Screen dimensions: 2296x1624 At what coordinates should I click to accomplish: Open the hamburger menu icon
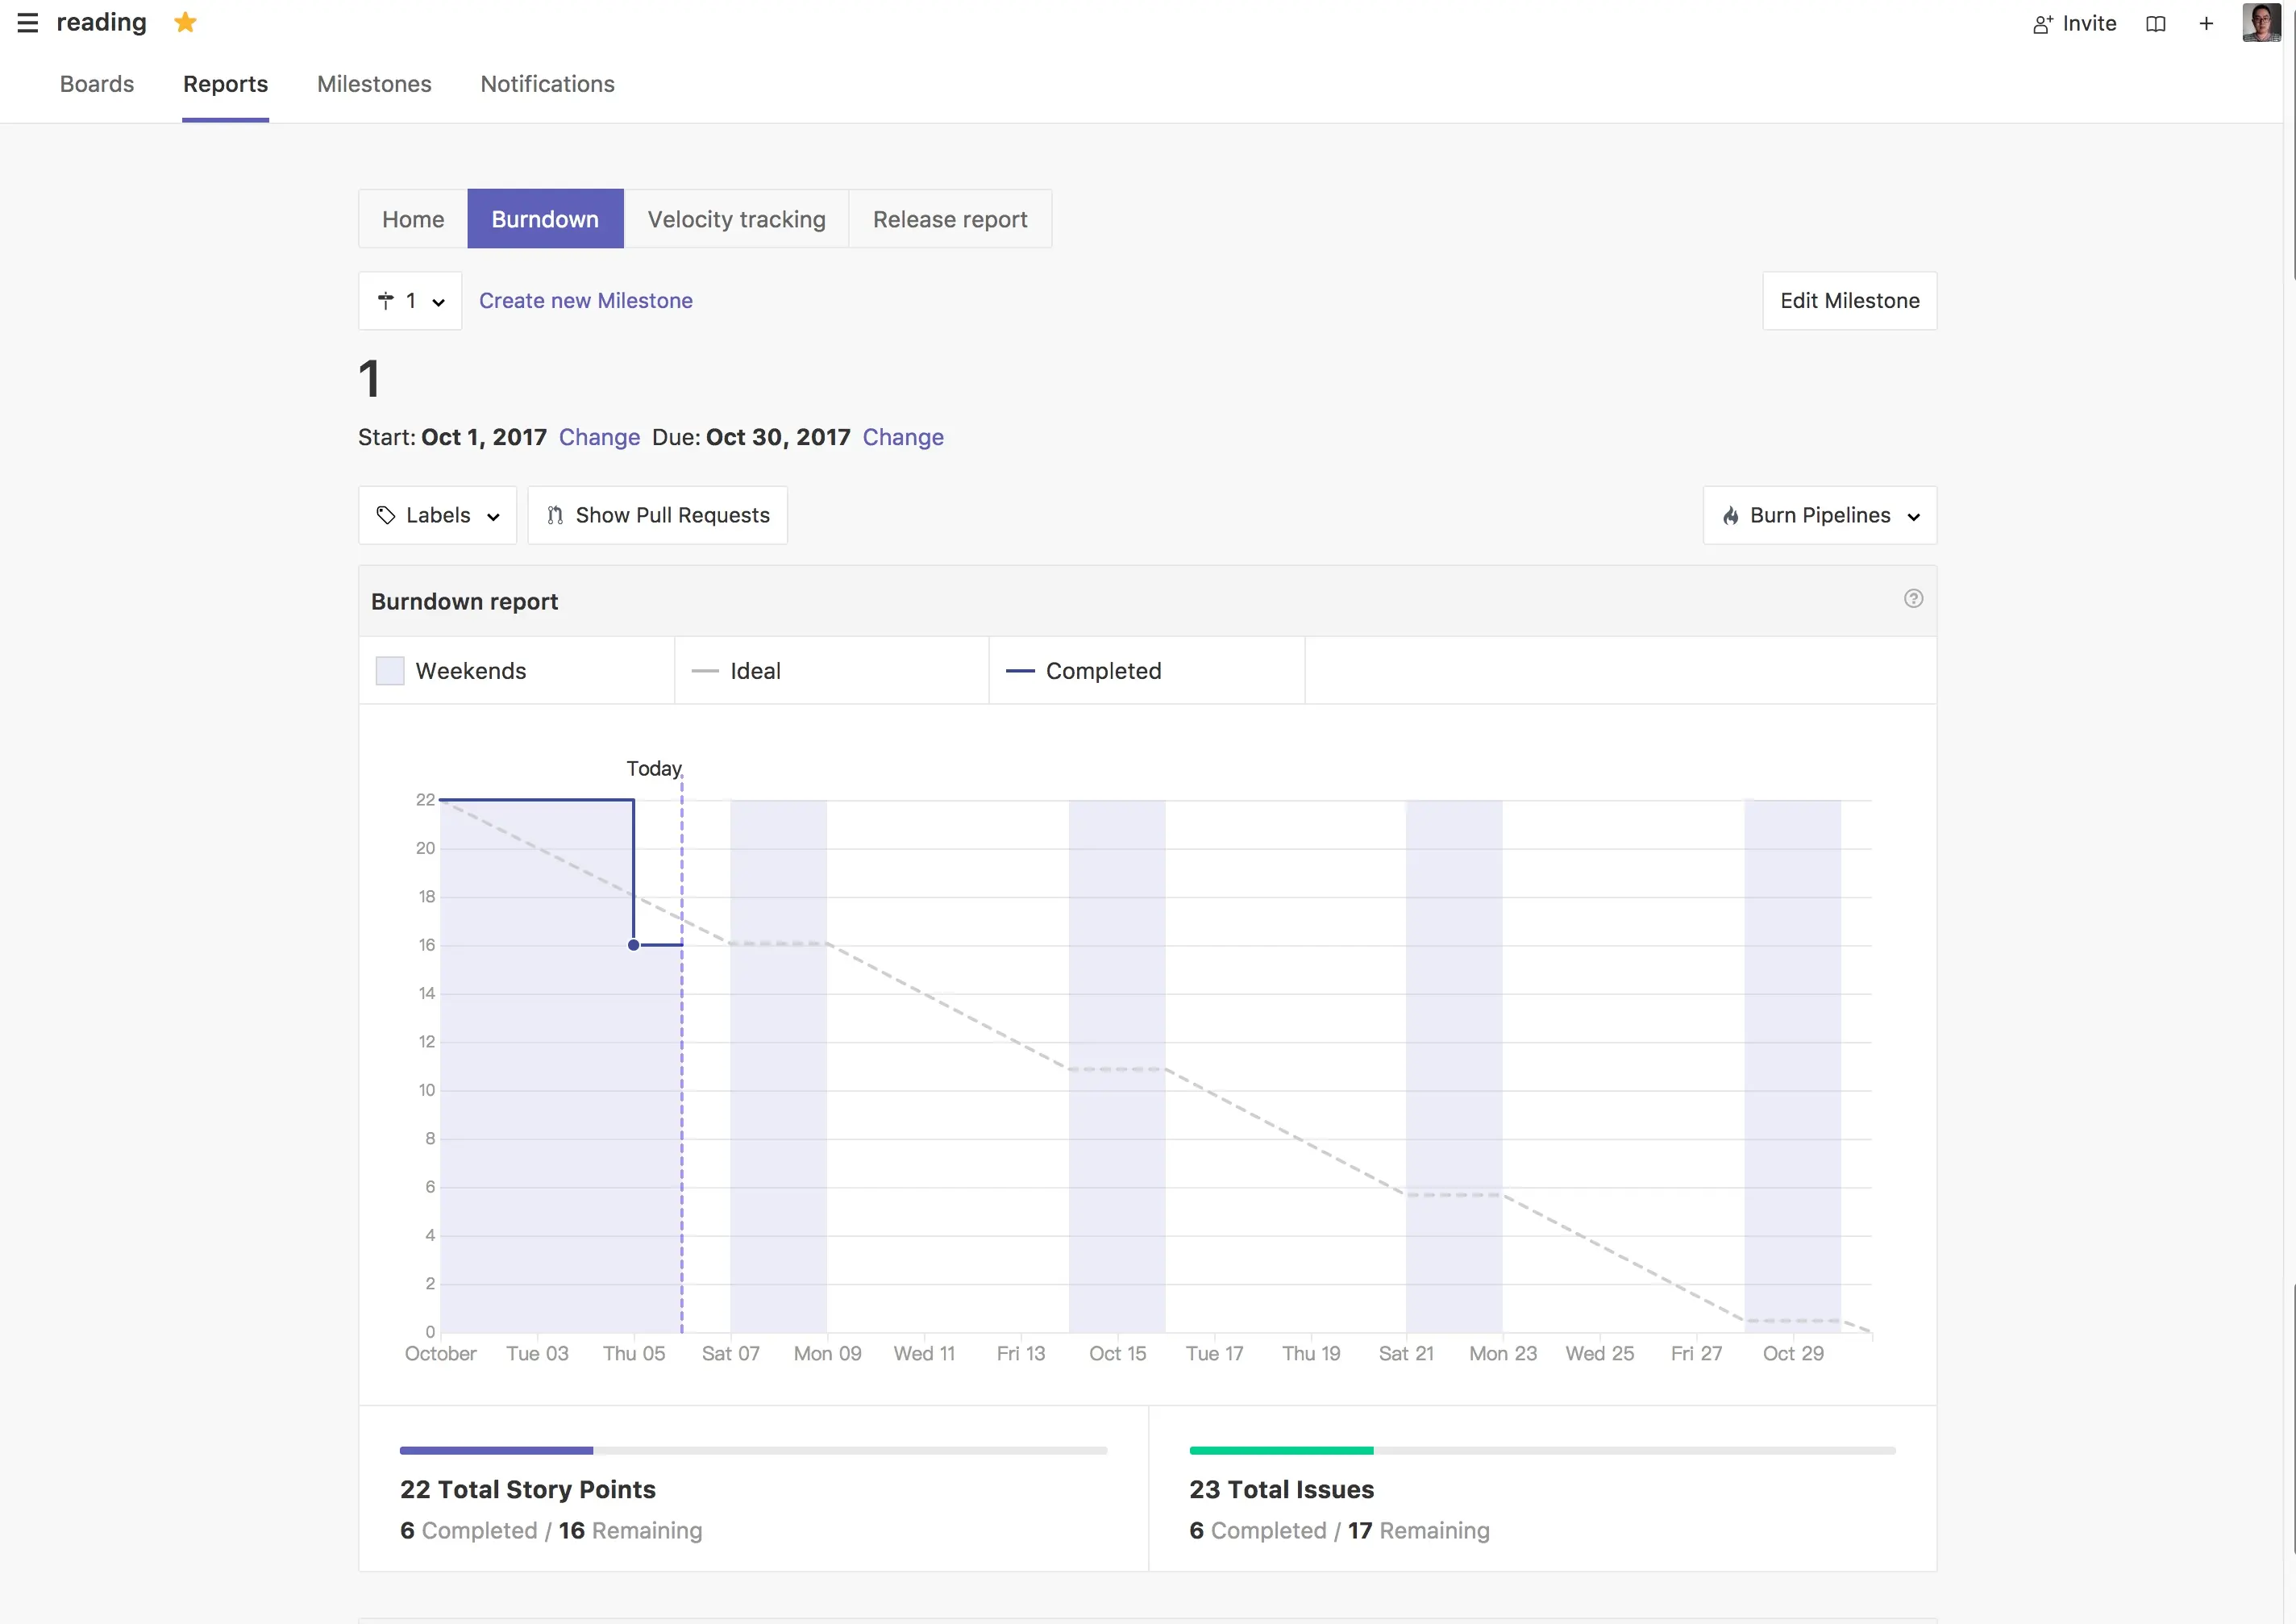pyautogui.click(x=27, y=23)
